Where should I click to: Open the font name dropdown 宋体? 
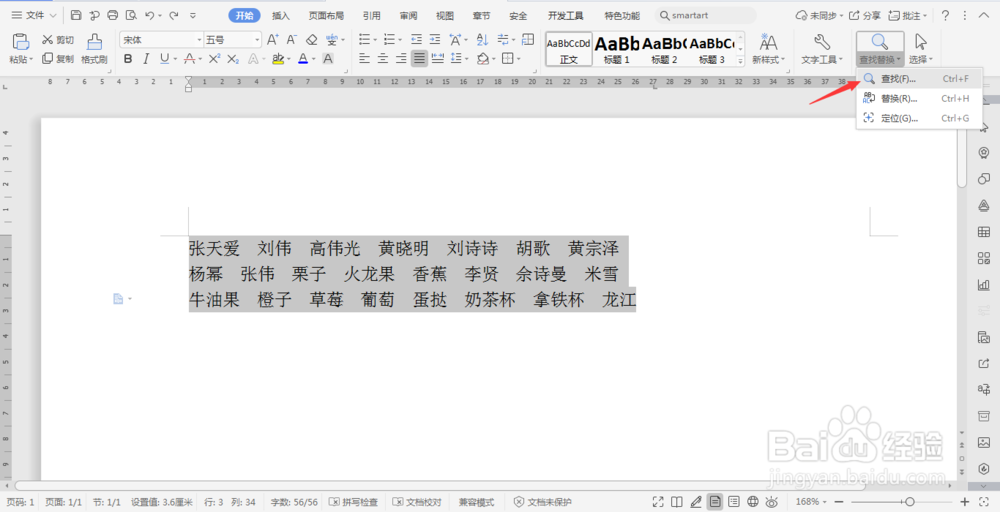199,40
